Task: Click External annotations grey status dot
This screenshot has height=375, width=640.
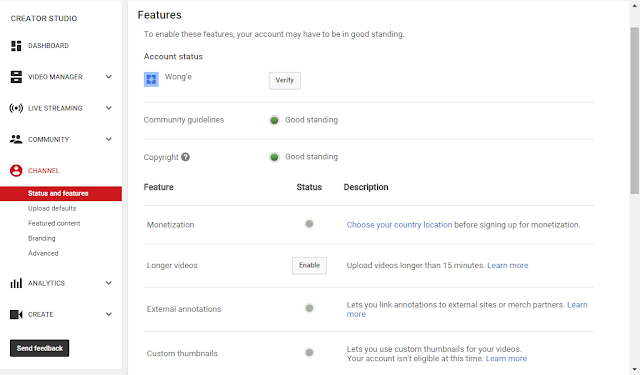Action: click(x=309, y=308)
